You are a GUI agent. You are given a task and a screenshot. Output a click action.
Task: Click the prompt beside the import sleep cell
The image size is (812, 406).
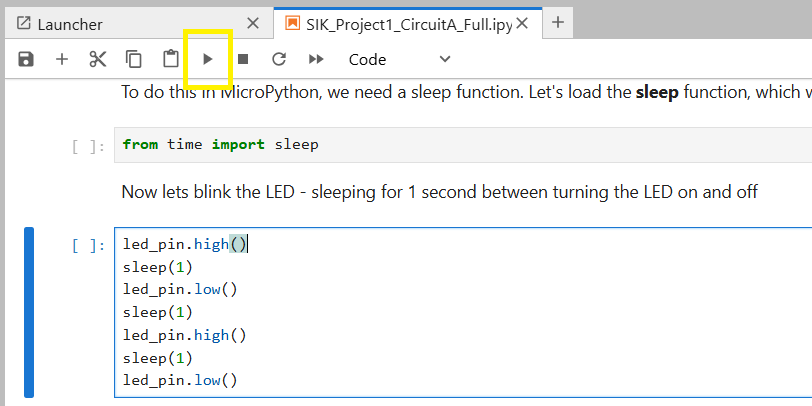coord(88,146)
